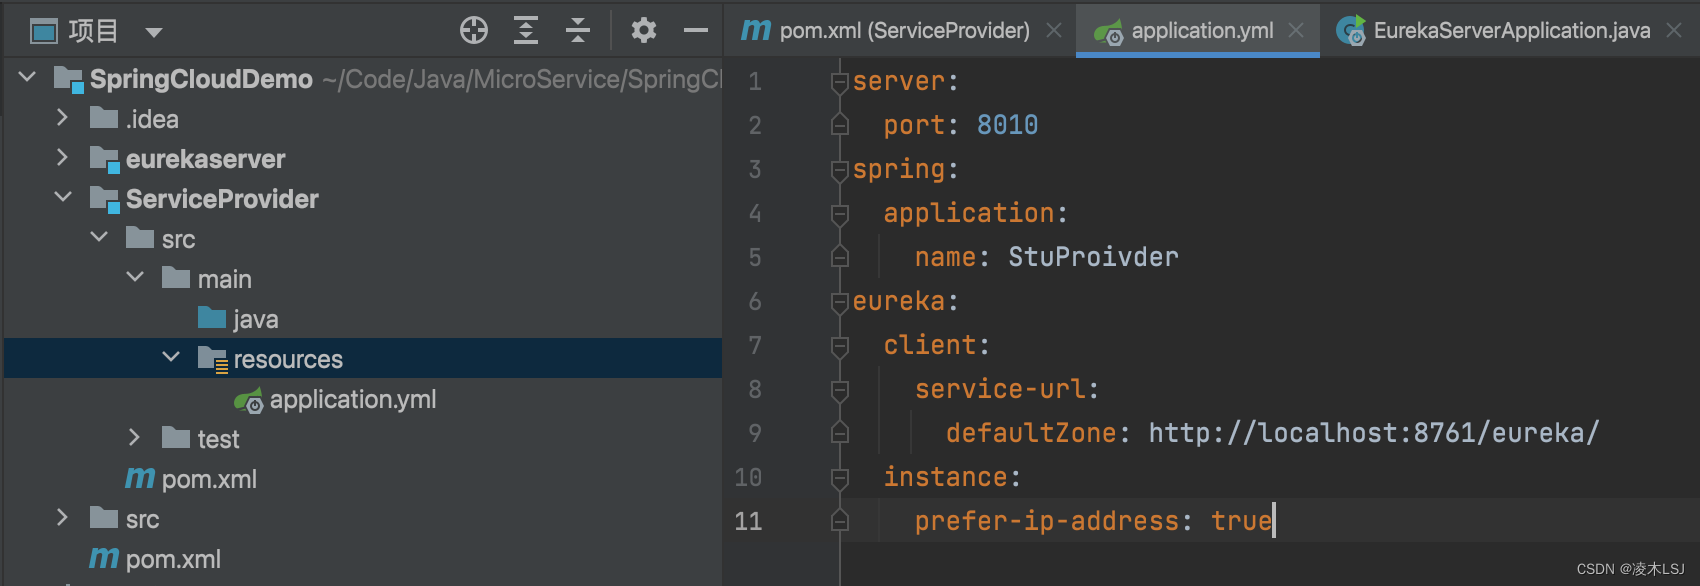This screenshot has width=1700, height=586.
Task: Click the fold end marker on line 11
Action: pos(840,521)
